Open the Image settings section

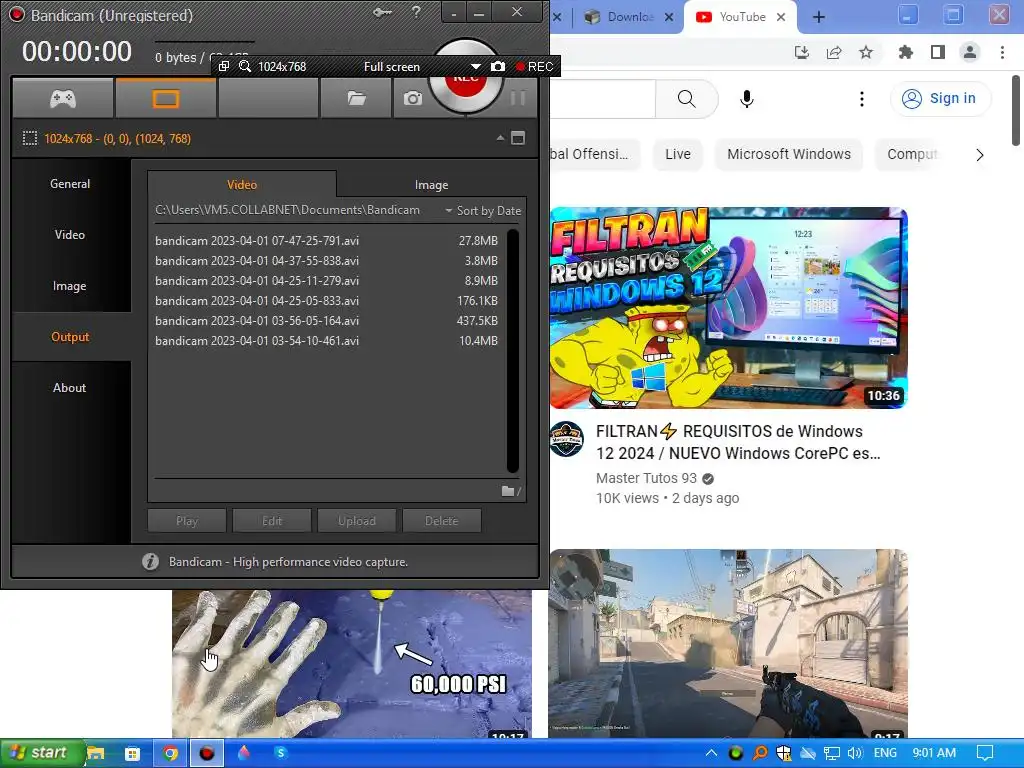pyautogui.click(x=70, y=285)
